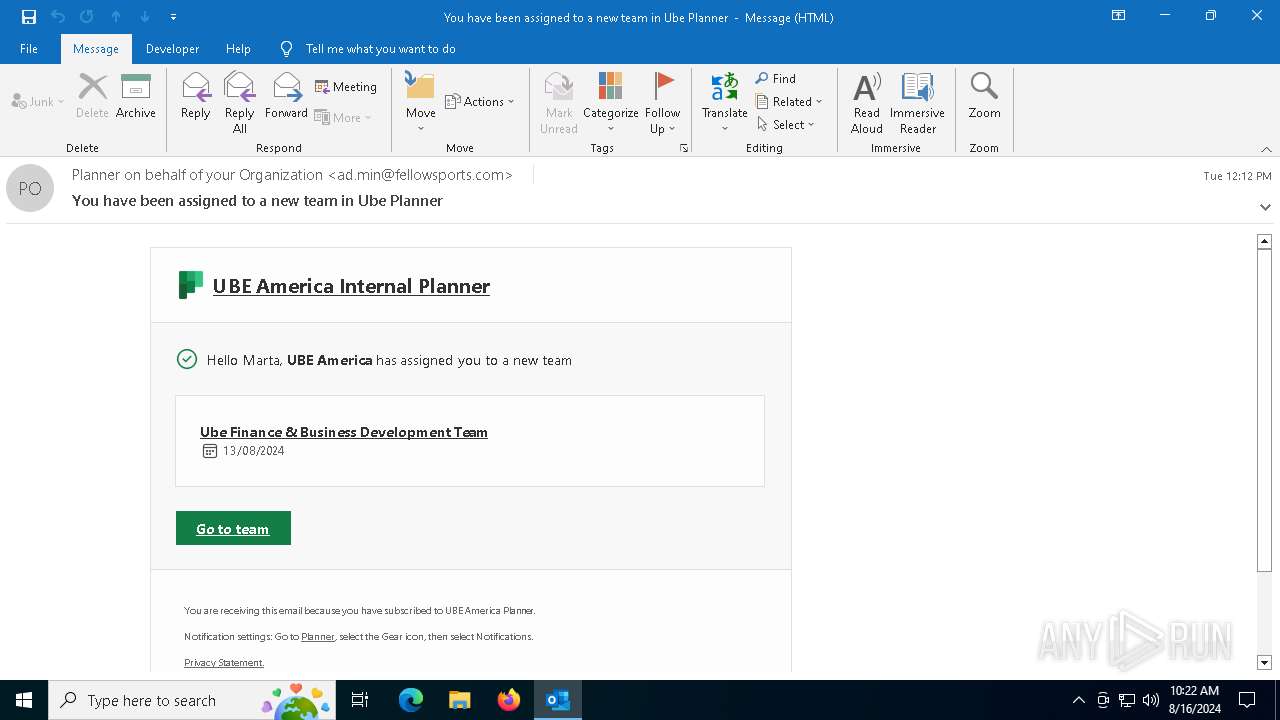Switch to the Developer tab
Image resolution: width=1280 pixels, height=720 pixels.
click(172, 49)
